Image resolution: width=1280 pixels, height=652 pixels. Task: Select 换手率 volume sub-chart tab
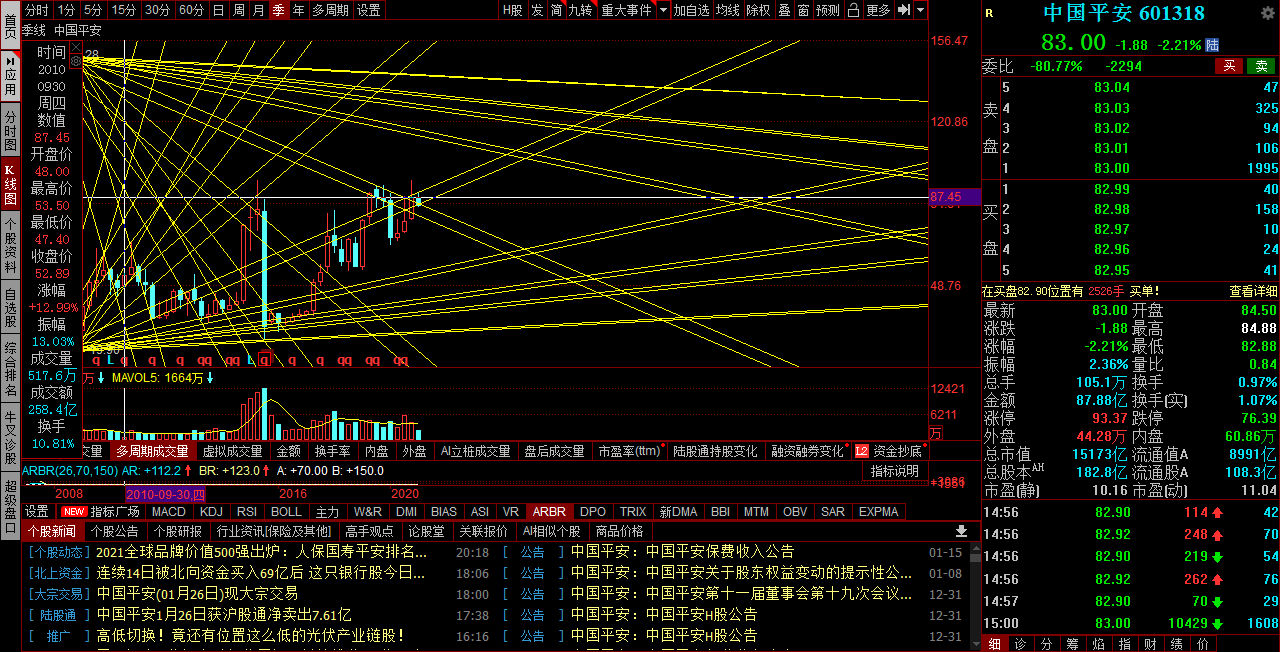(332, 452)
